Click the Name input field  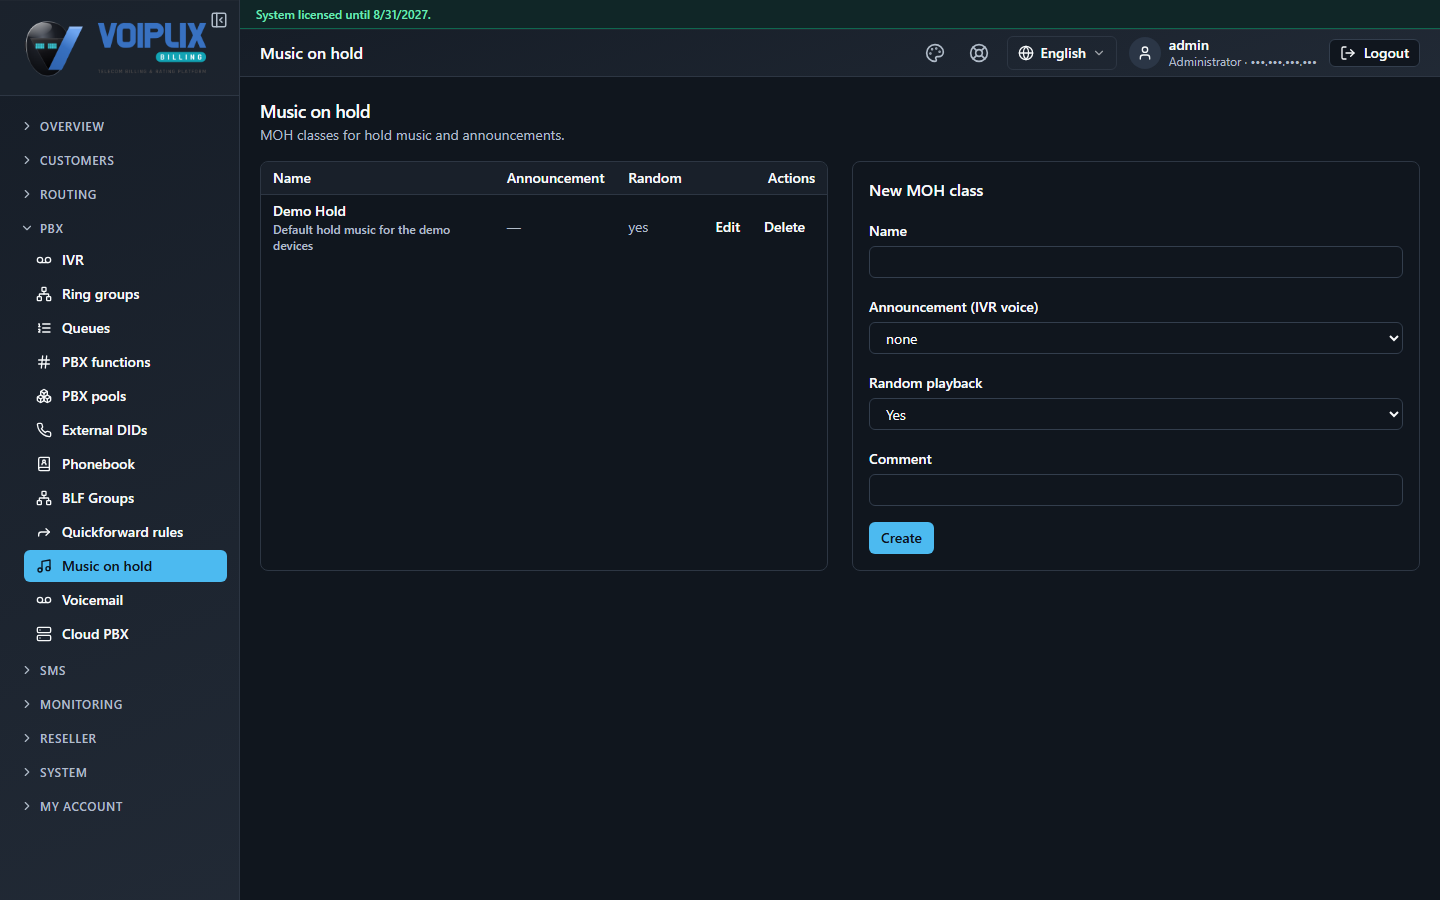tap(1135, 262)
